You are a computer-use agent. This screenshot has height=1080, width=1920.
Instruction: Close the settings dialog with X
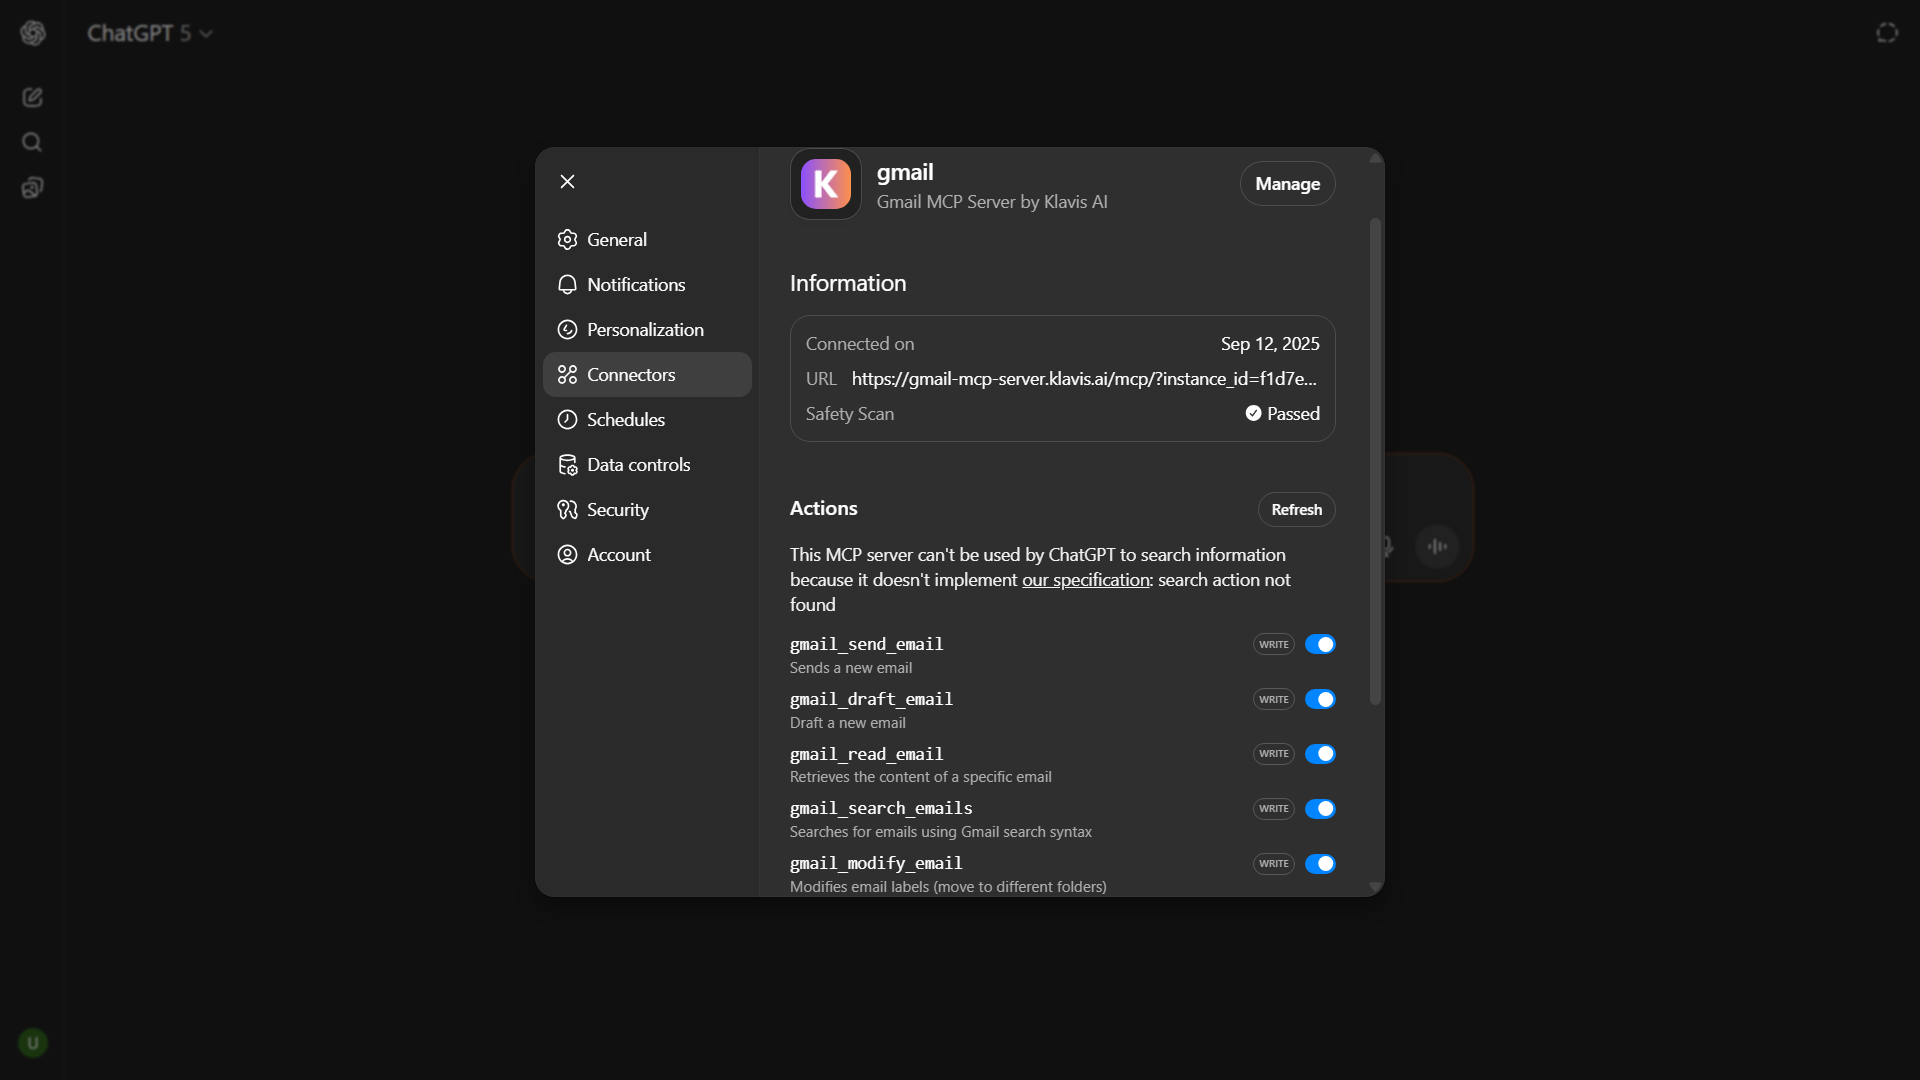(567, 182)
